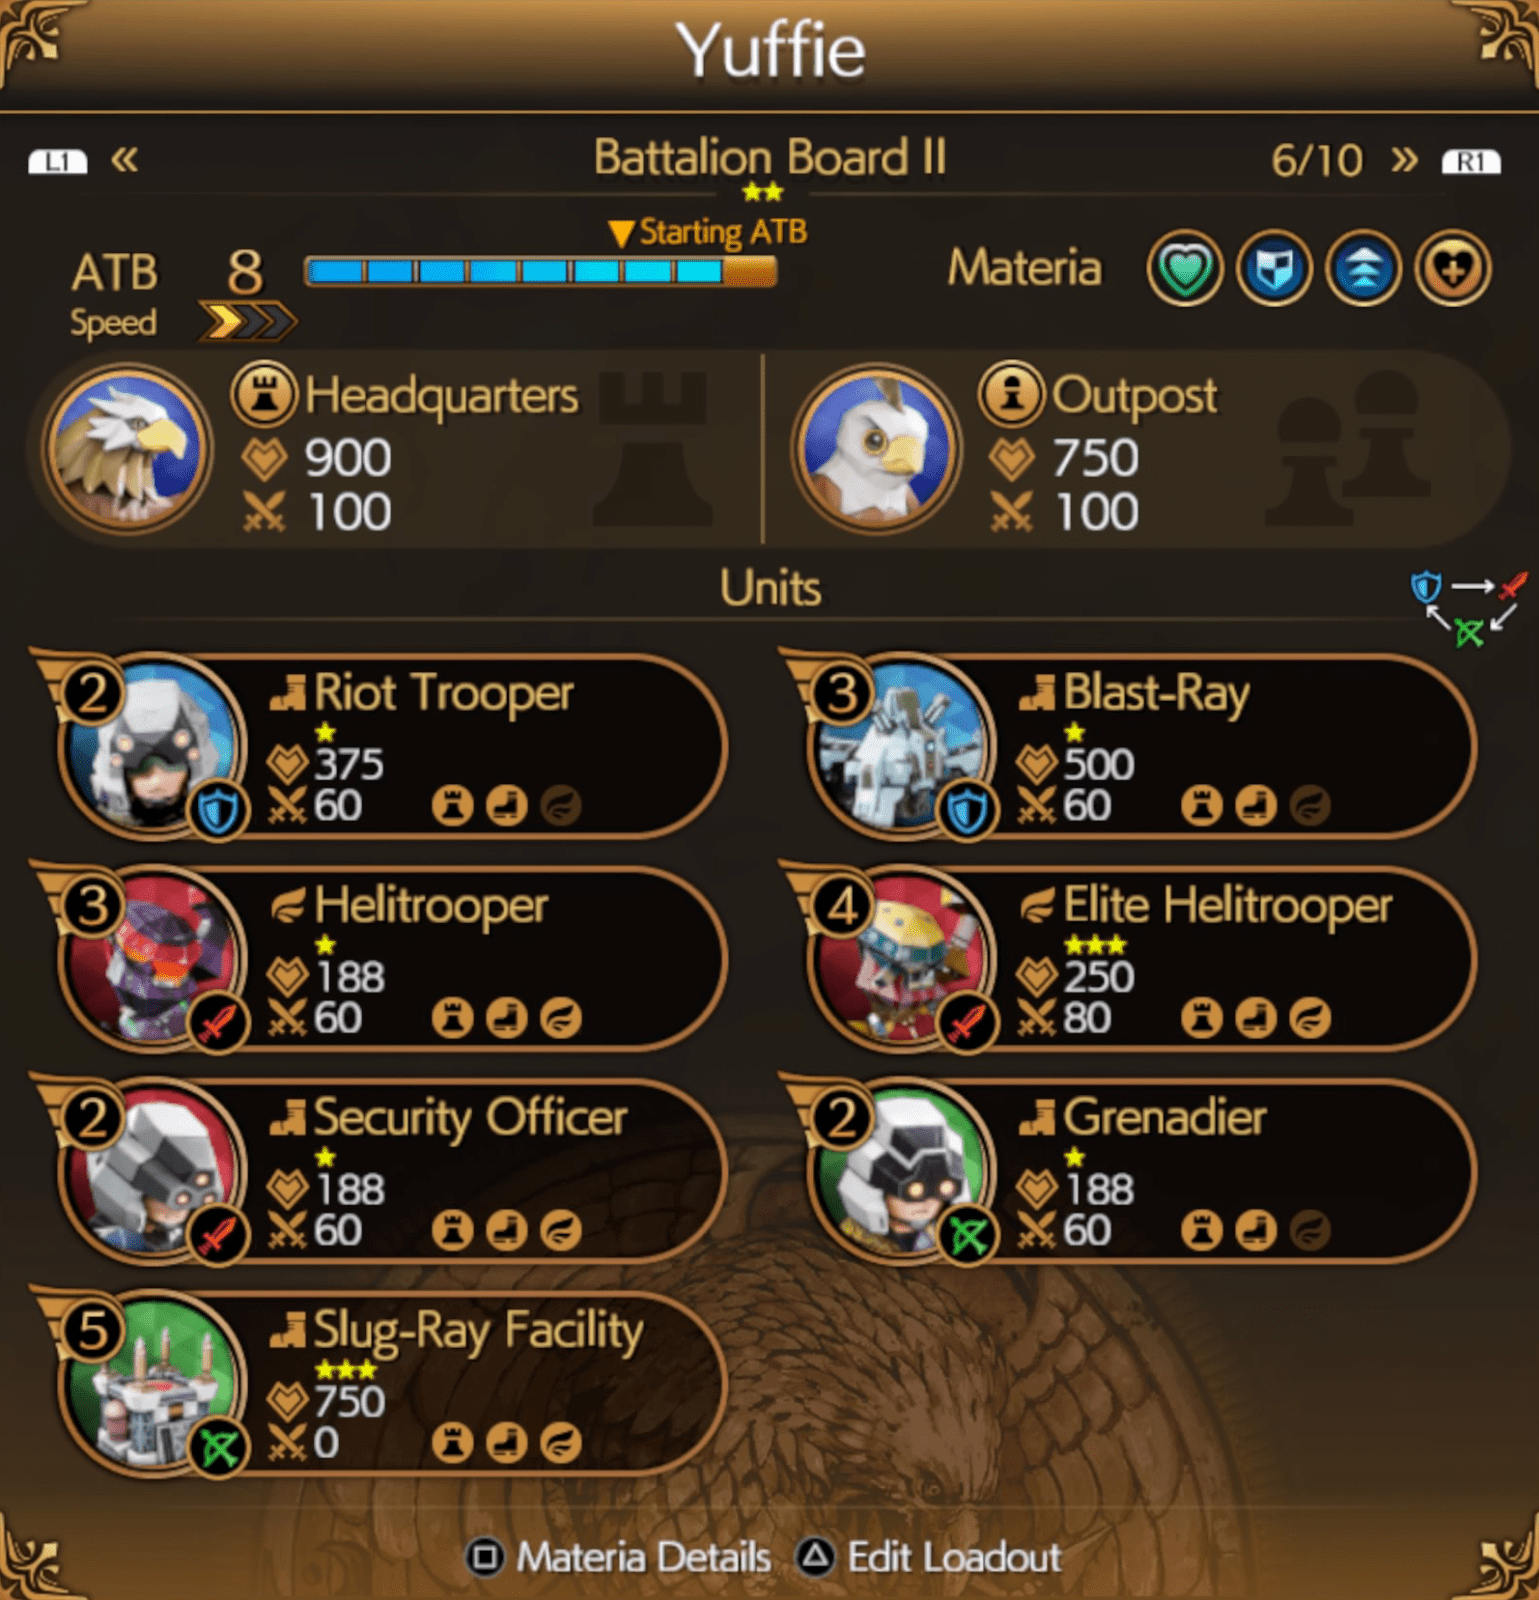1539x1600 pixels.
Task: Select the blue shield materia icon
Action: click(1274, 269)
